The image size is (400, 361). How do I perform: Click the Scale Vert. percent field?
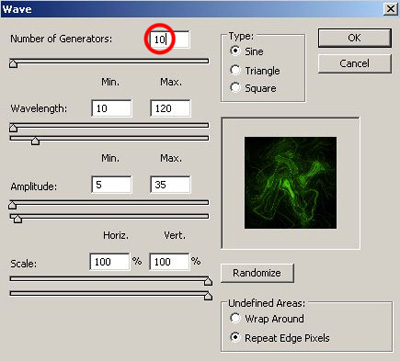tap(169, 262)
